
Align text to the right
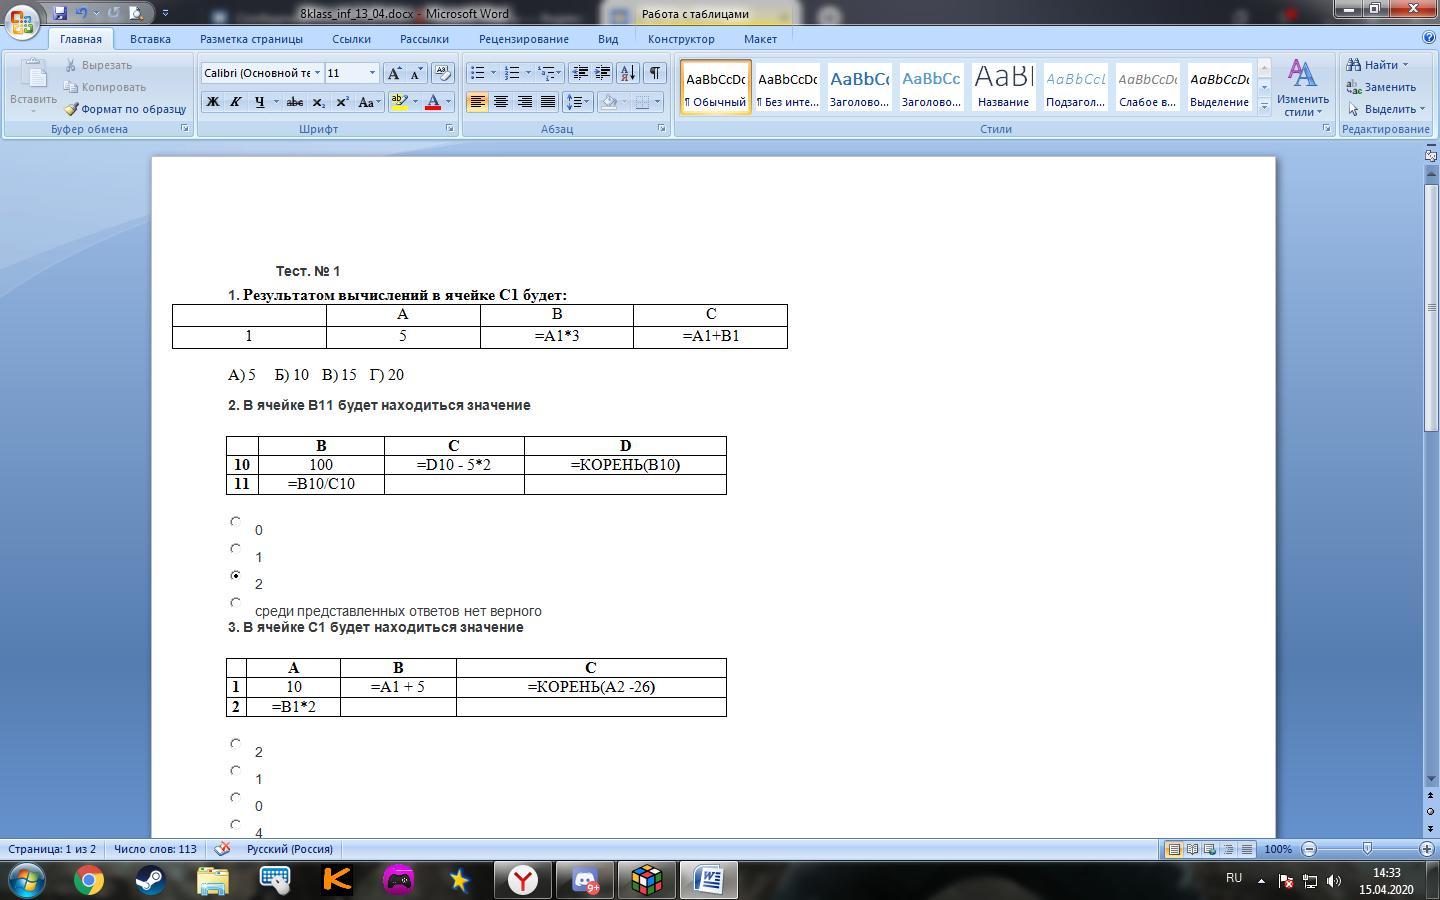524,102
